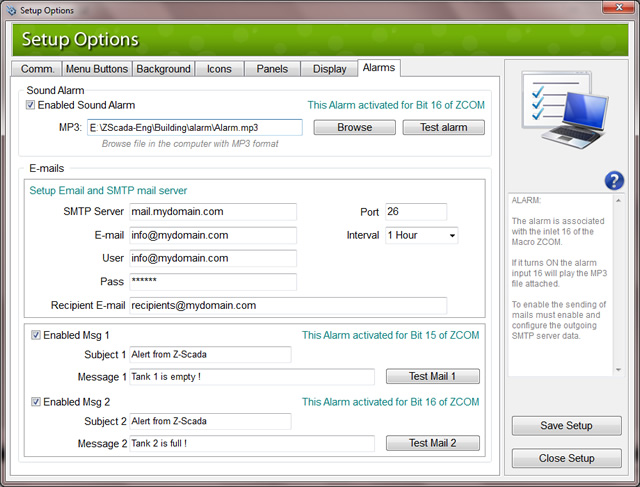The height and width of the screenshot is (487, 640).
Task: Click the Setup Options title bar icon
Action: [11, 9]
